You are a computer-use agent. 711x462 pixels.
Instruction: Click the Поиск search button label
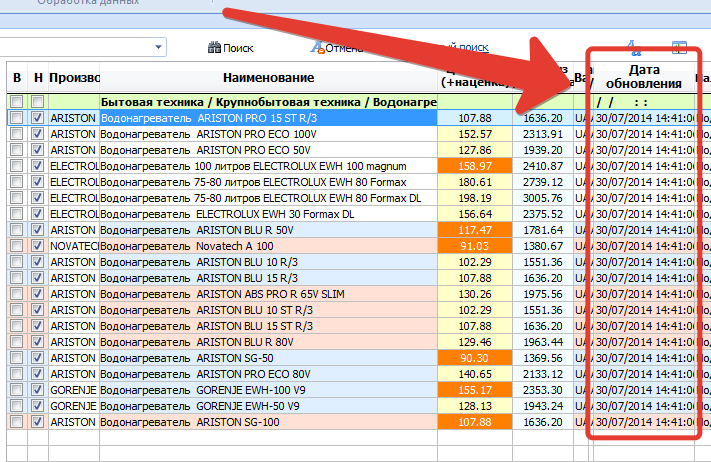(238, 48)
